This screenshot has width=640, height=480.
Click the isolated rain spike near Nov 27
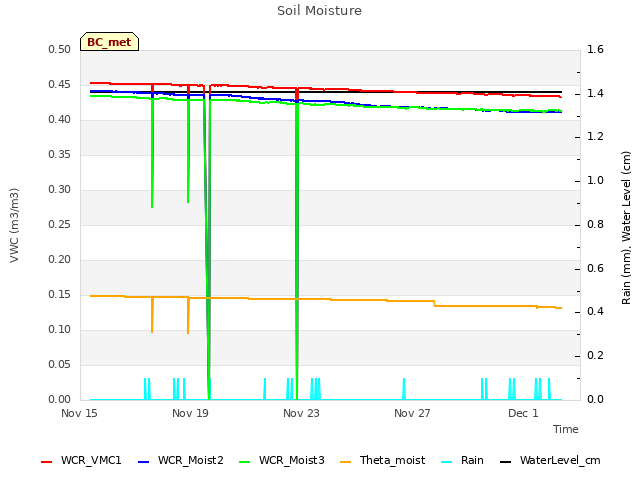click(404, 389)
